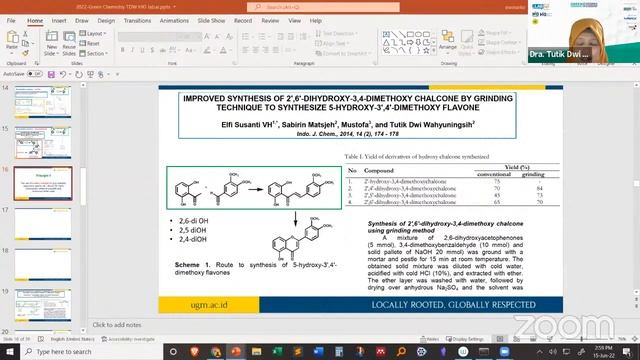This screenshot has height=360, width=640.
Task: Adjust the zoom slider in status bar
Action: coord(582,339)
